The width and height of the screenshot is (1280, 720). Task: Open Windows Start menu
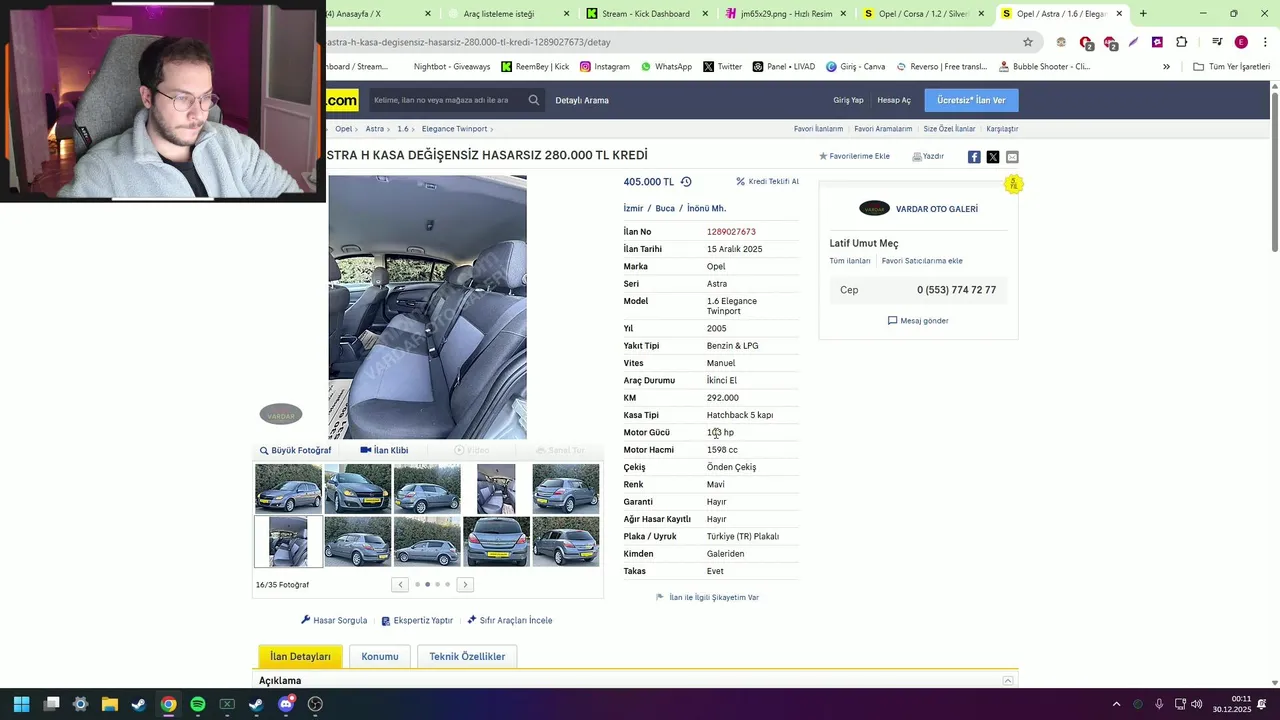[22, 704]
